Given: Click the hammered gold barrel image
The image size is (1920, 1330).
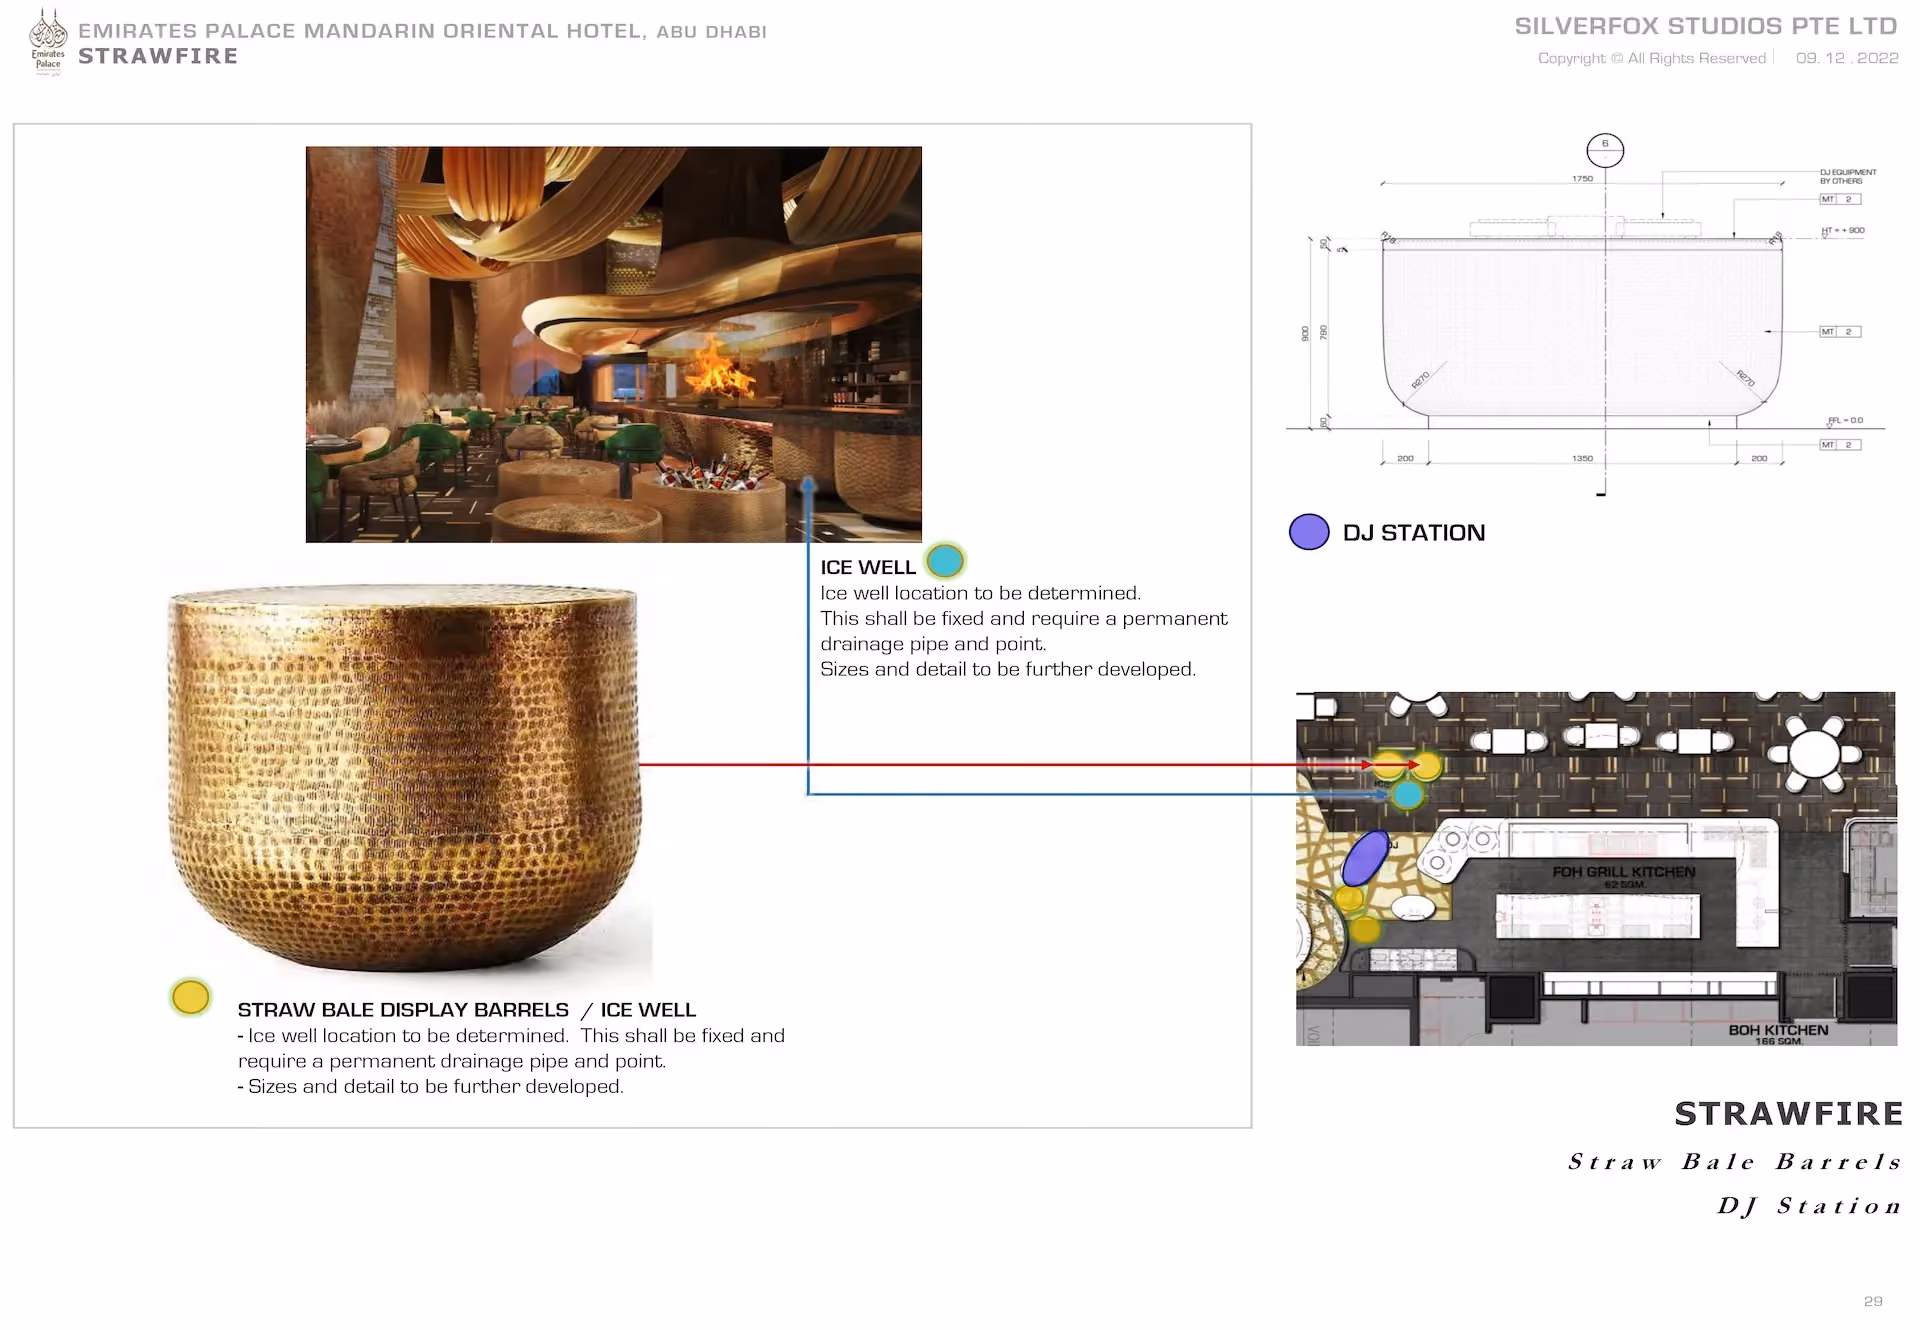Looking at the screenshot, I should pos(405,778).
